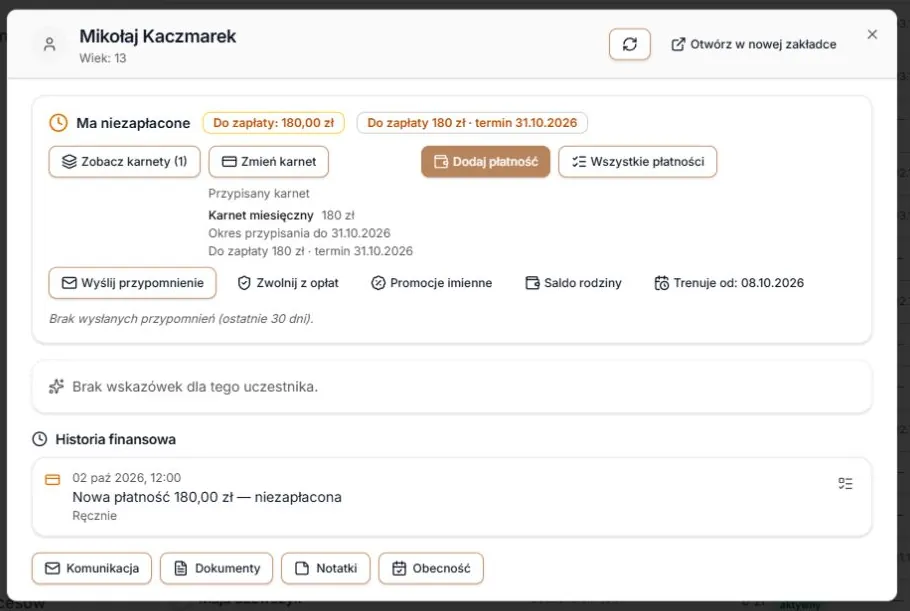Screen dimensions: 910x611
Task: Click 'Karnet miesięczny' text
Action: pos(261,215)
